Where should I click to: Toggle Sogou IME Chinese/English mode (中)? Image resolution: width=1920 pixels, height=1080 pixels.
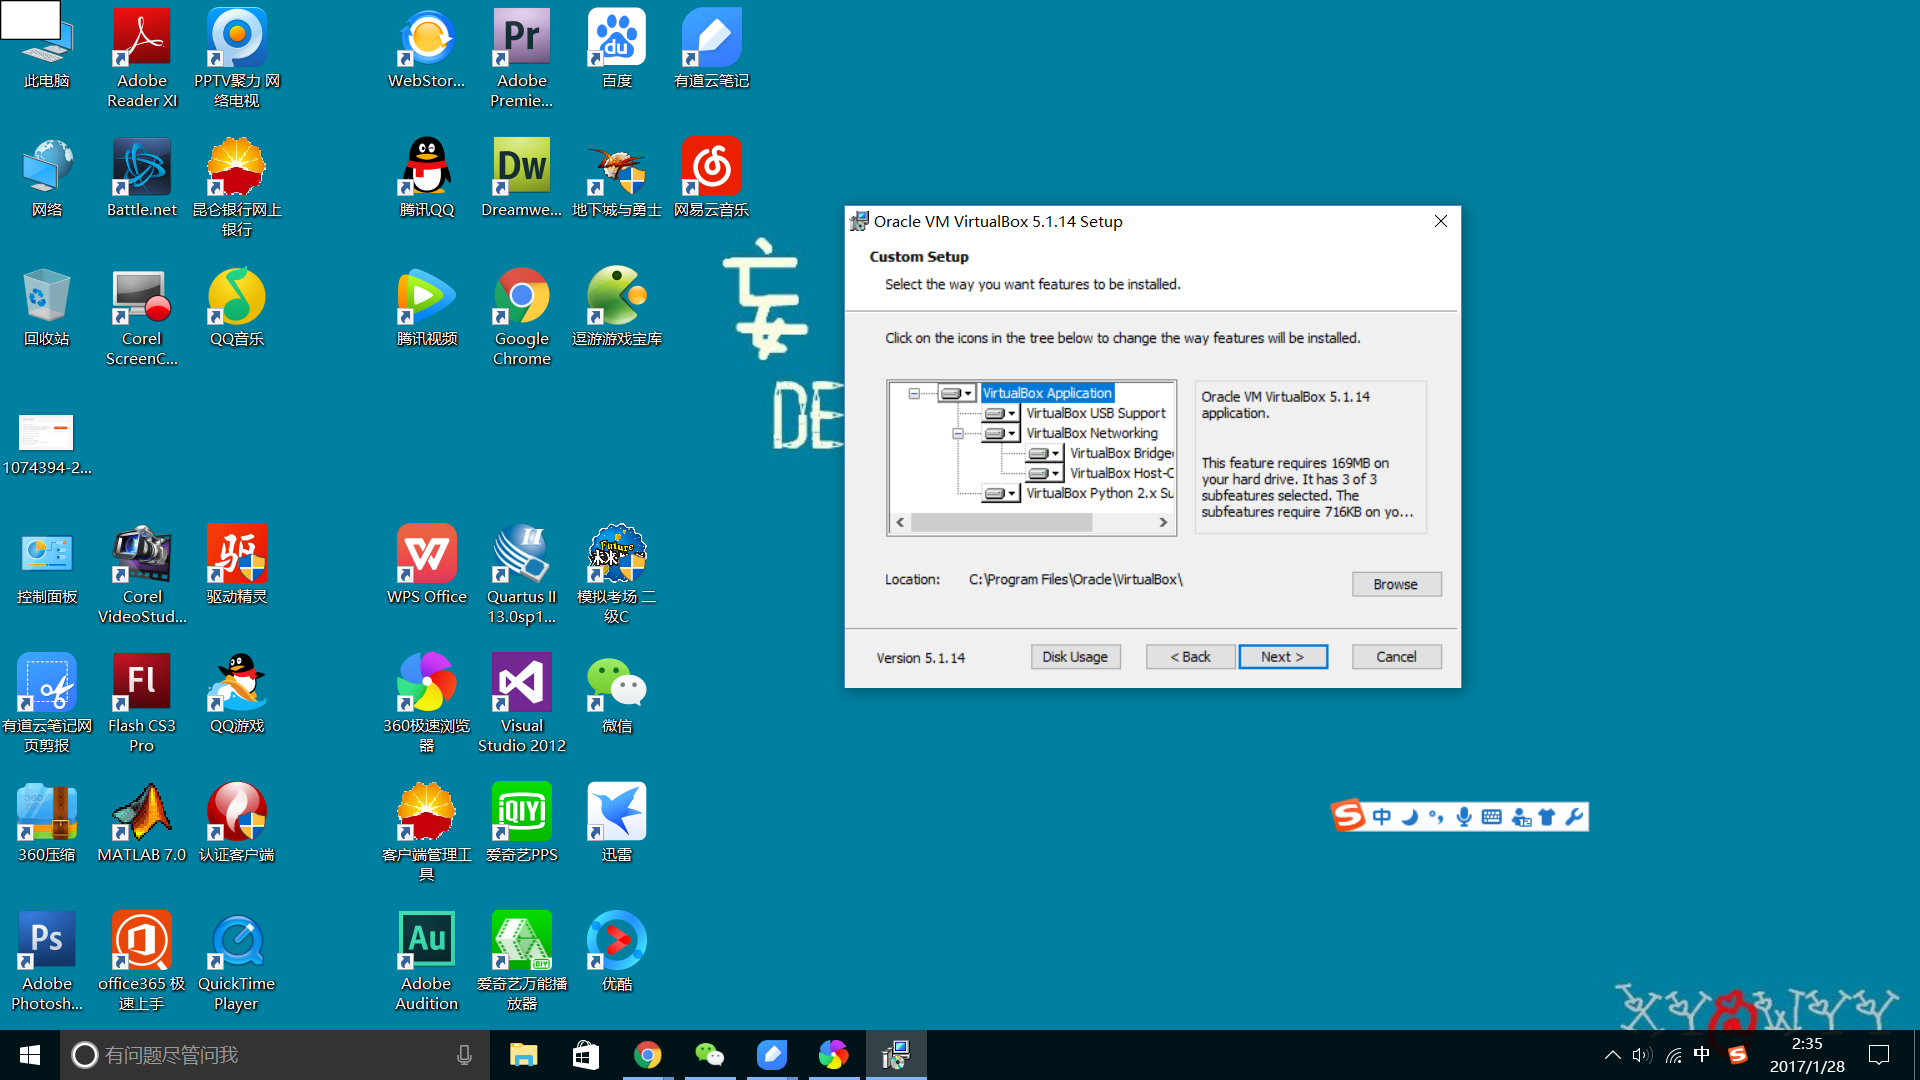(x=1382, y=817)
